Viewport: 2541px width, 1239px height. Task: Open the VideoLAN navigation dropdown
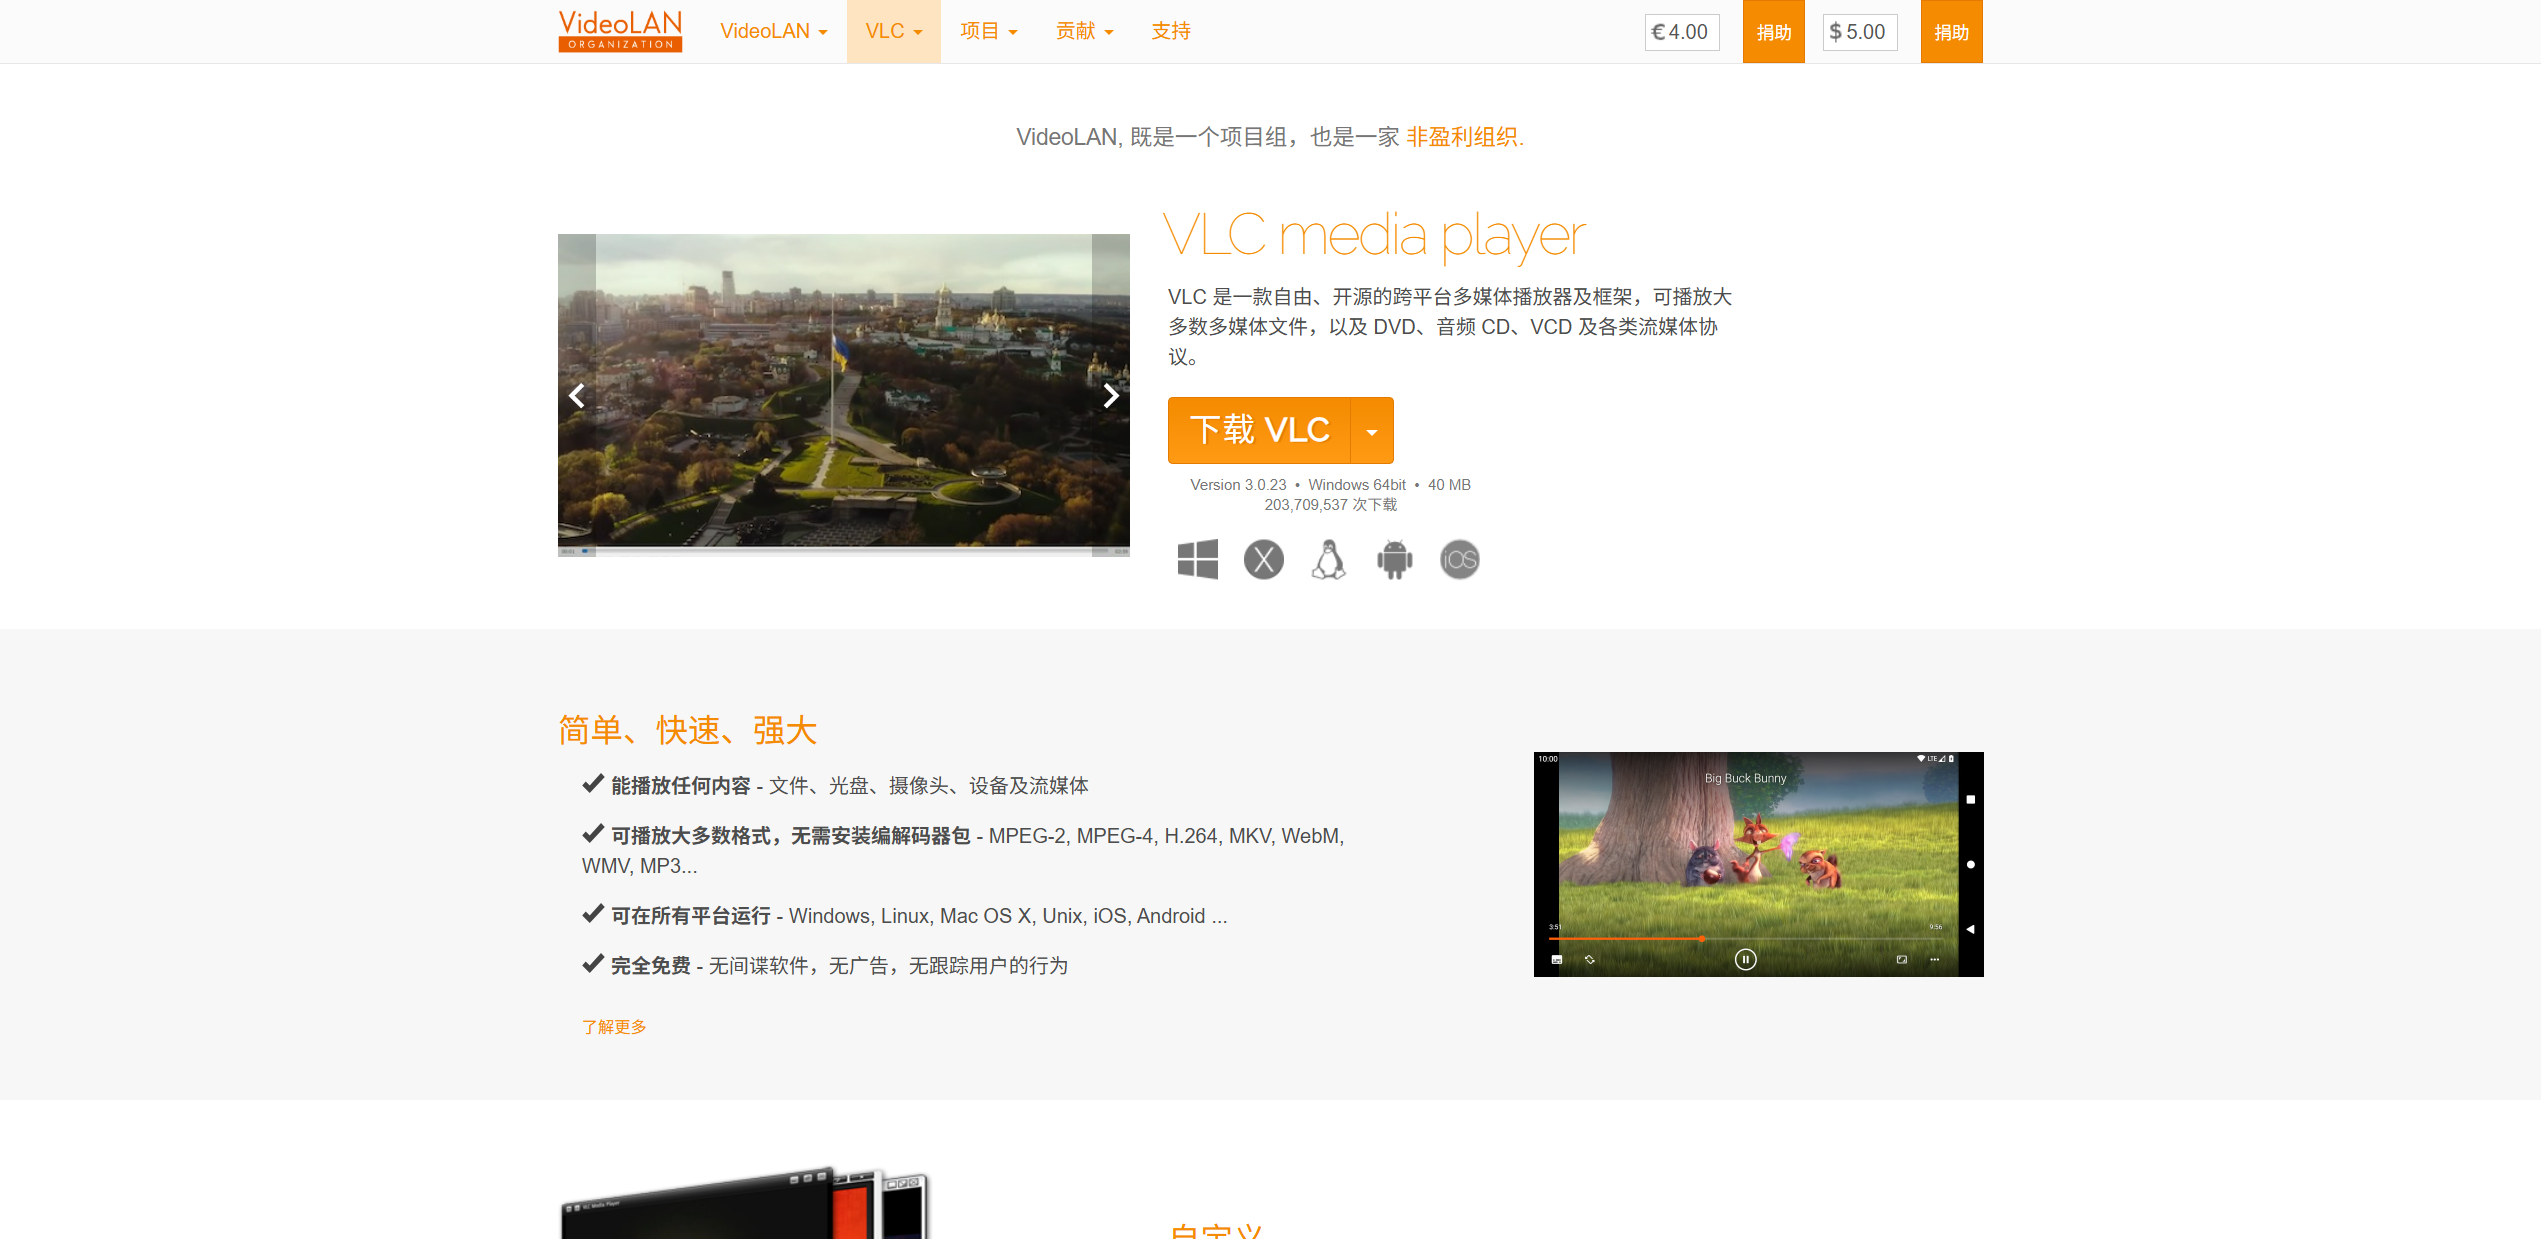(x=773, y=31)
